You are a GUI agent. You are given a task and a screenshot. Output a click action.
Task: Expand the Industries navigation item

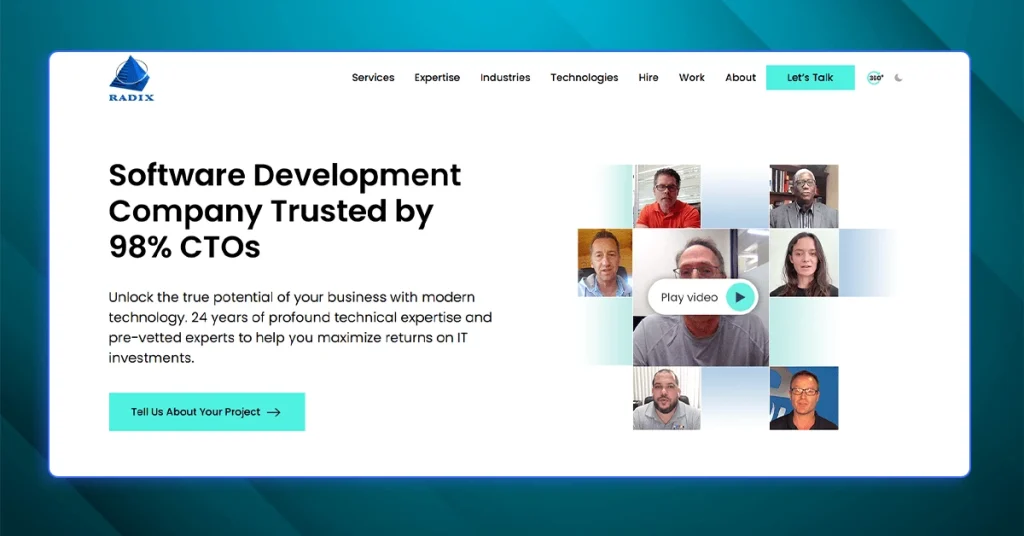tap(505, 78)
